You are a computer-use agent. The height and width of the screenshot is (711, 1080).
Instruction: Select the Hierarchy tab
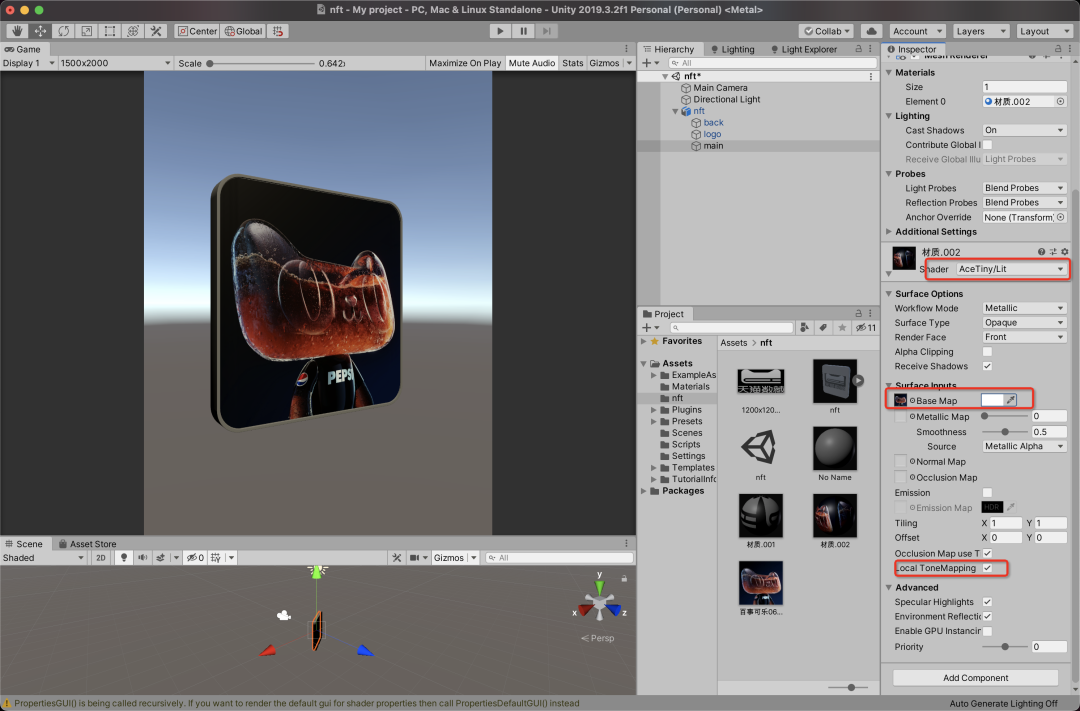[x=669, y=49]
